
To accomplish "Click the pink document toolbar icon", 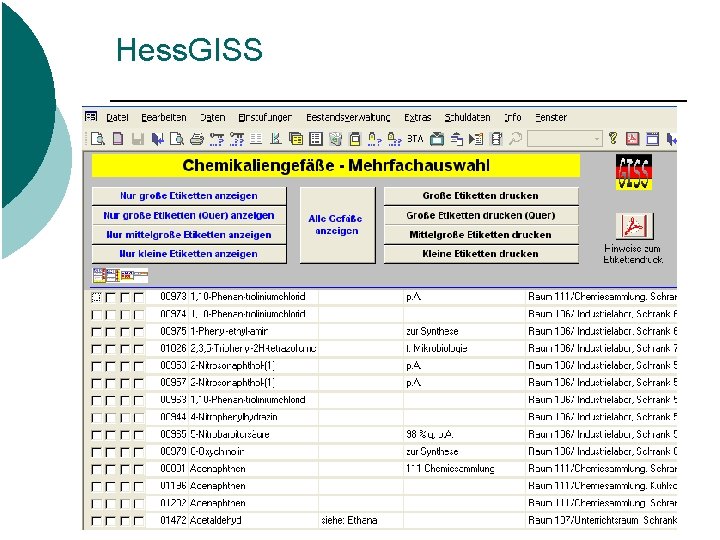I will 118,139.
